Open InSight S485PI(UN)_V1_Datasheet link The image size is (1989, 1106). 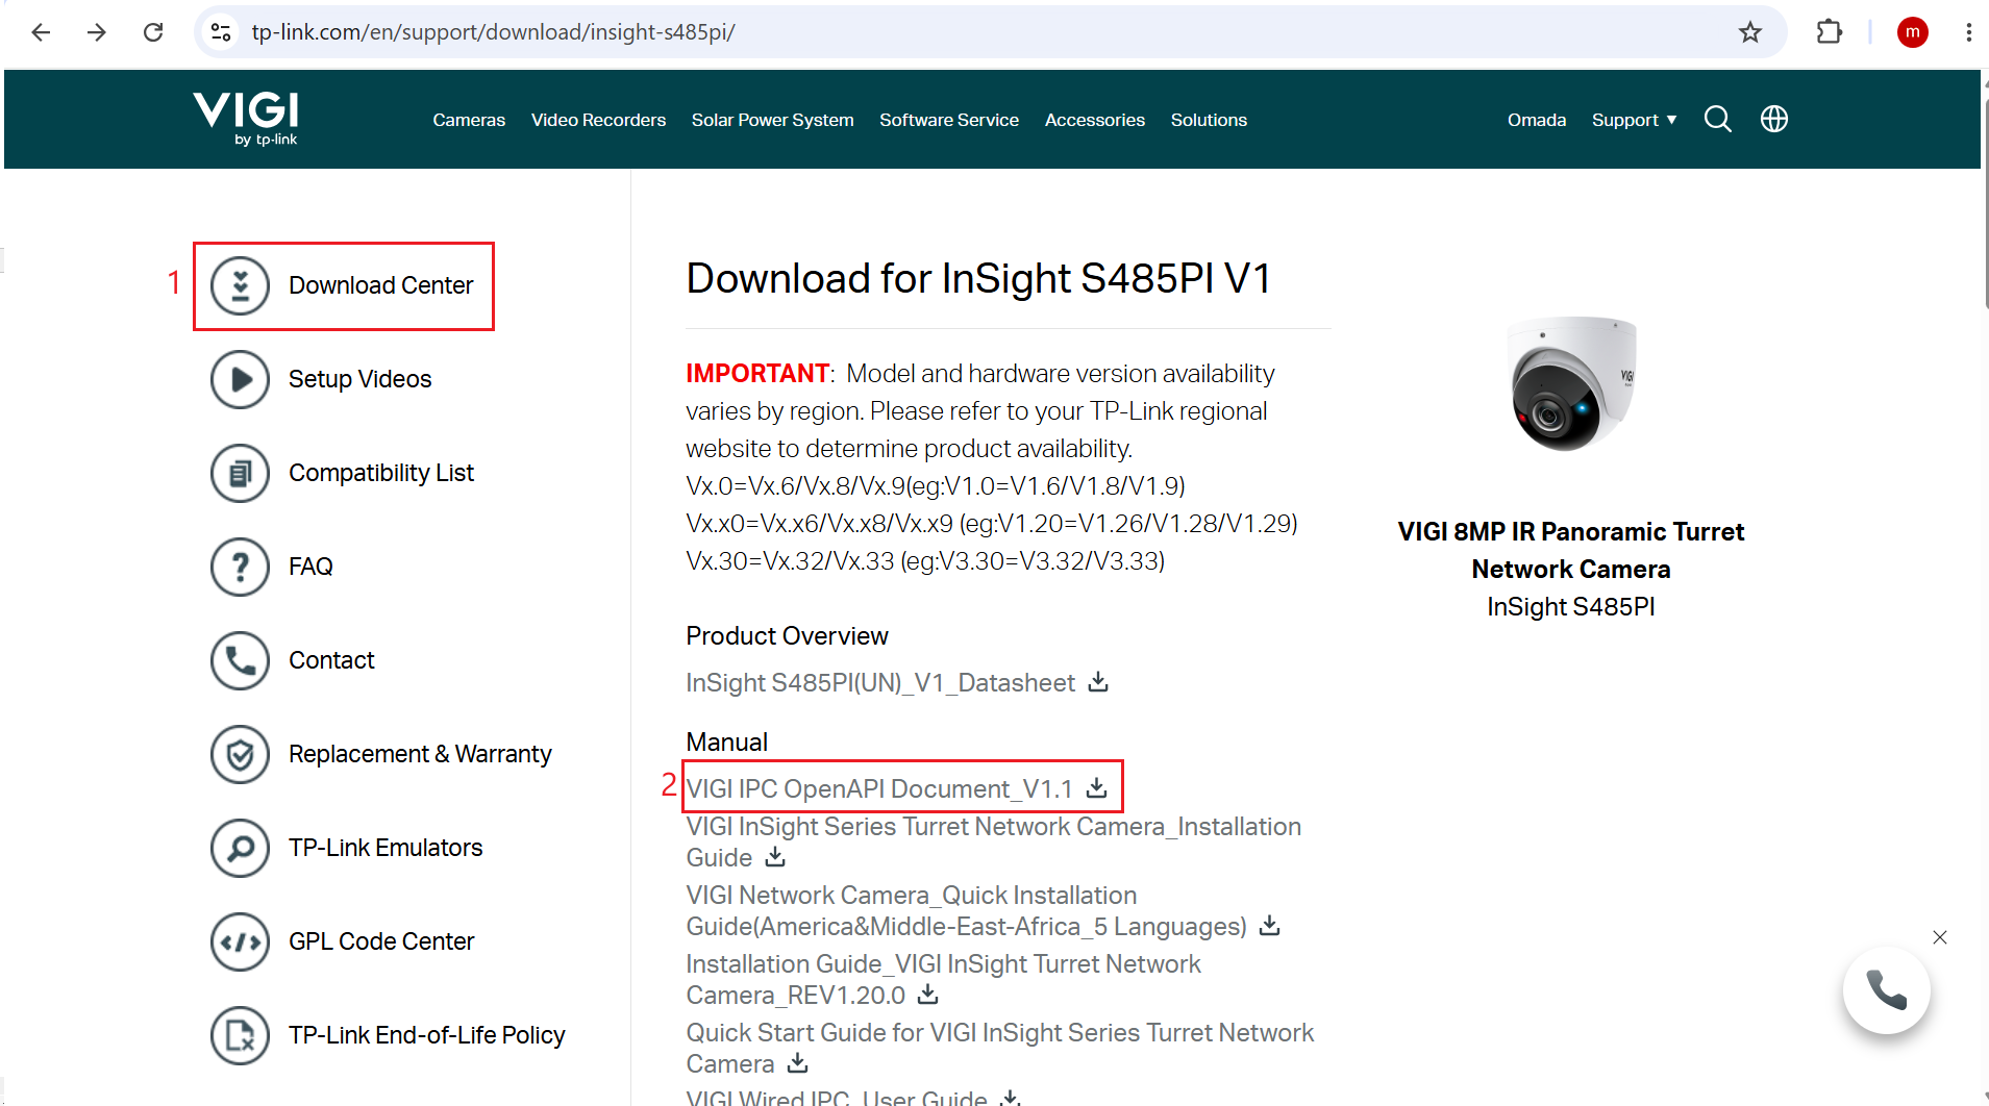[x=880, y=683]
